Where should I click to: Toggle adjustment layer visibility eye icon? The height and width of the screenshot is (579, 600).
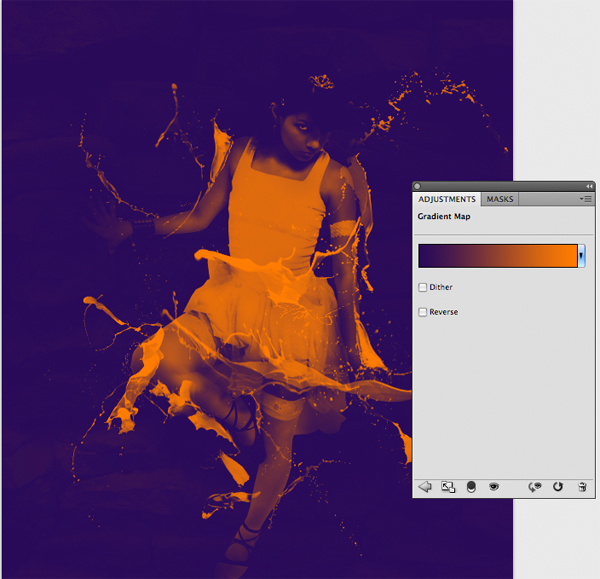tap(494, 487)
